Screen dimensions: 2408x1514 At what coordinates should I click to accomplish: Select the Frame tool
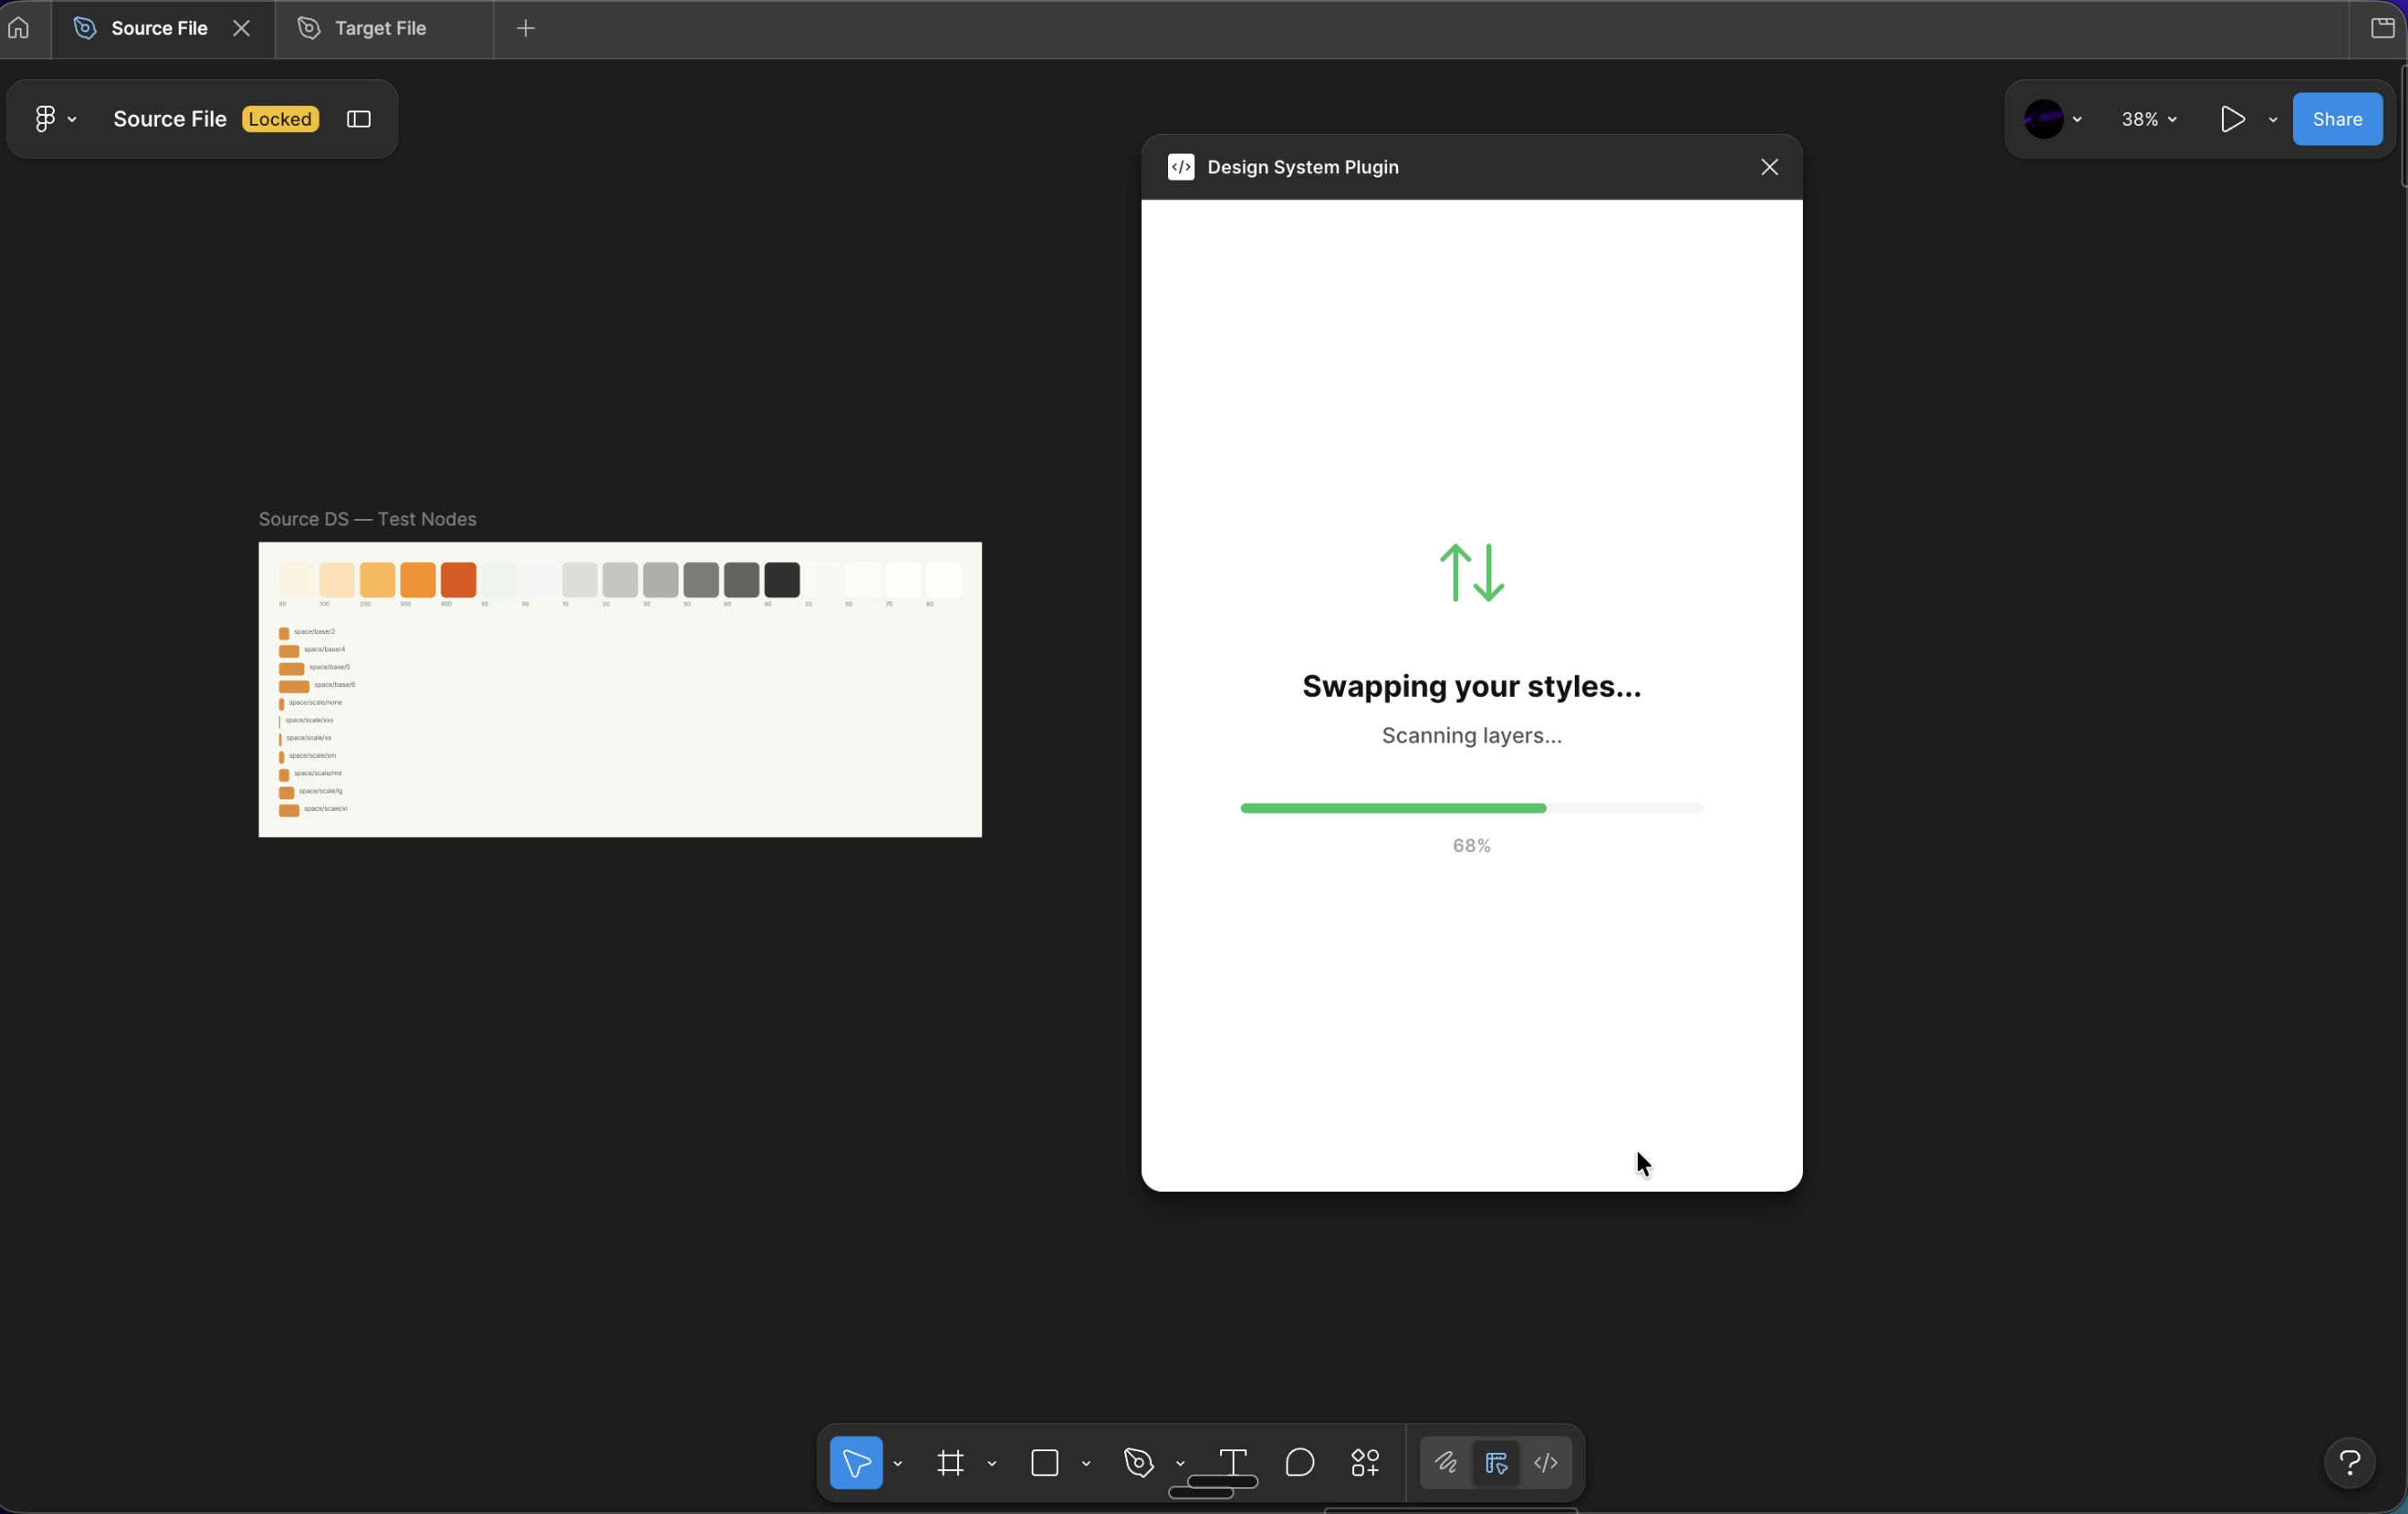click(951, 1463)
